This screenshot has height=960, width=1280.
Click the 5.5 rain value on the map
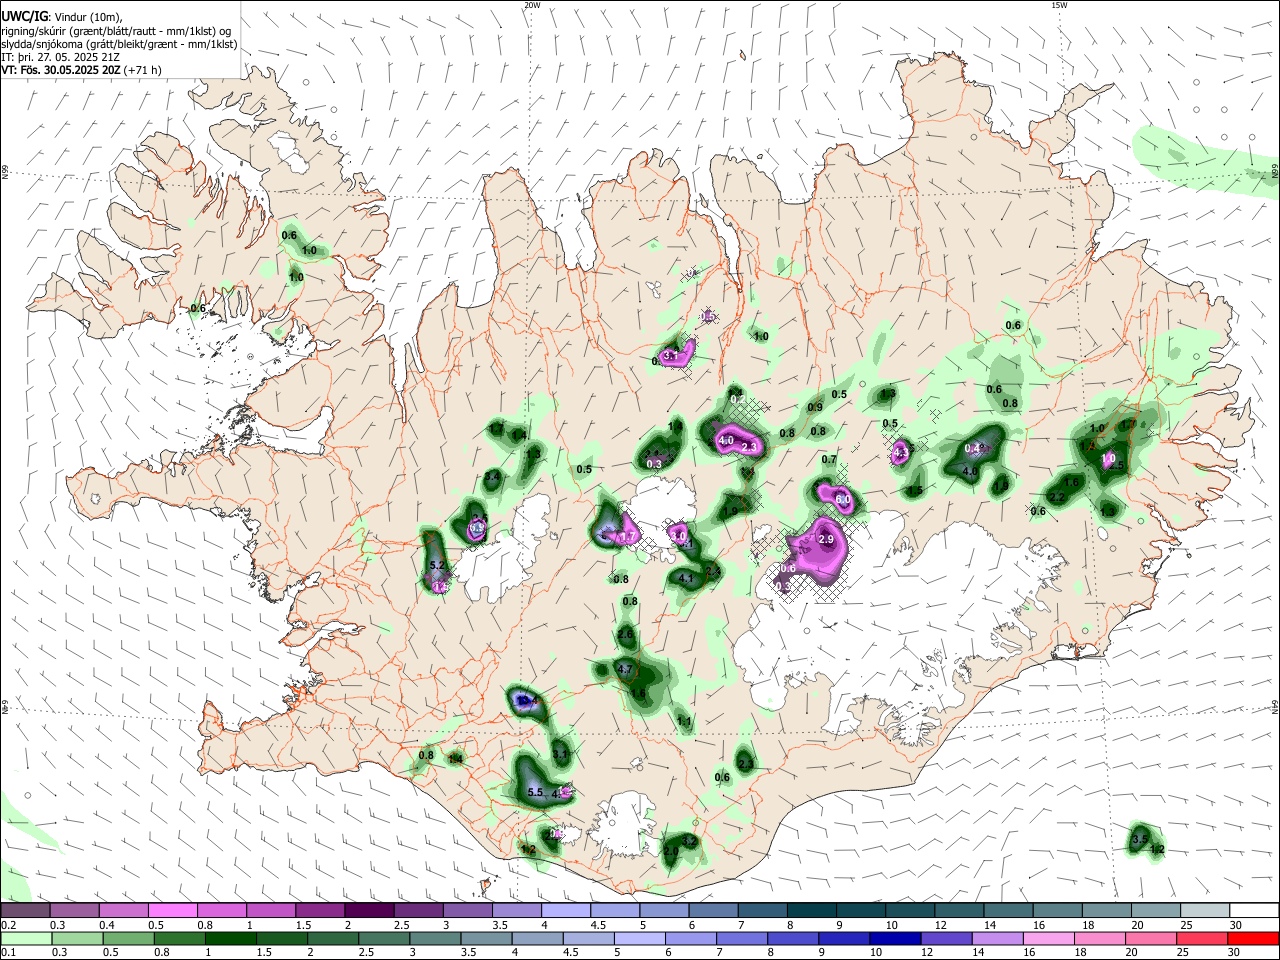pyautogui.click(x=535, y=793)
